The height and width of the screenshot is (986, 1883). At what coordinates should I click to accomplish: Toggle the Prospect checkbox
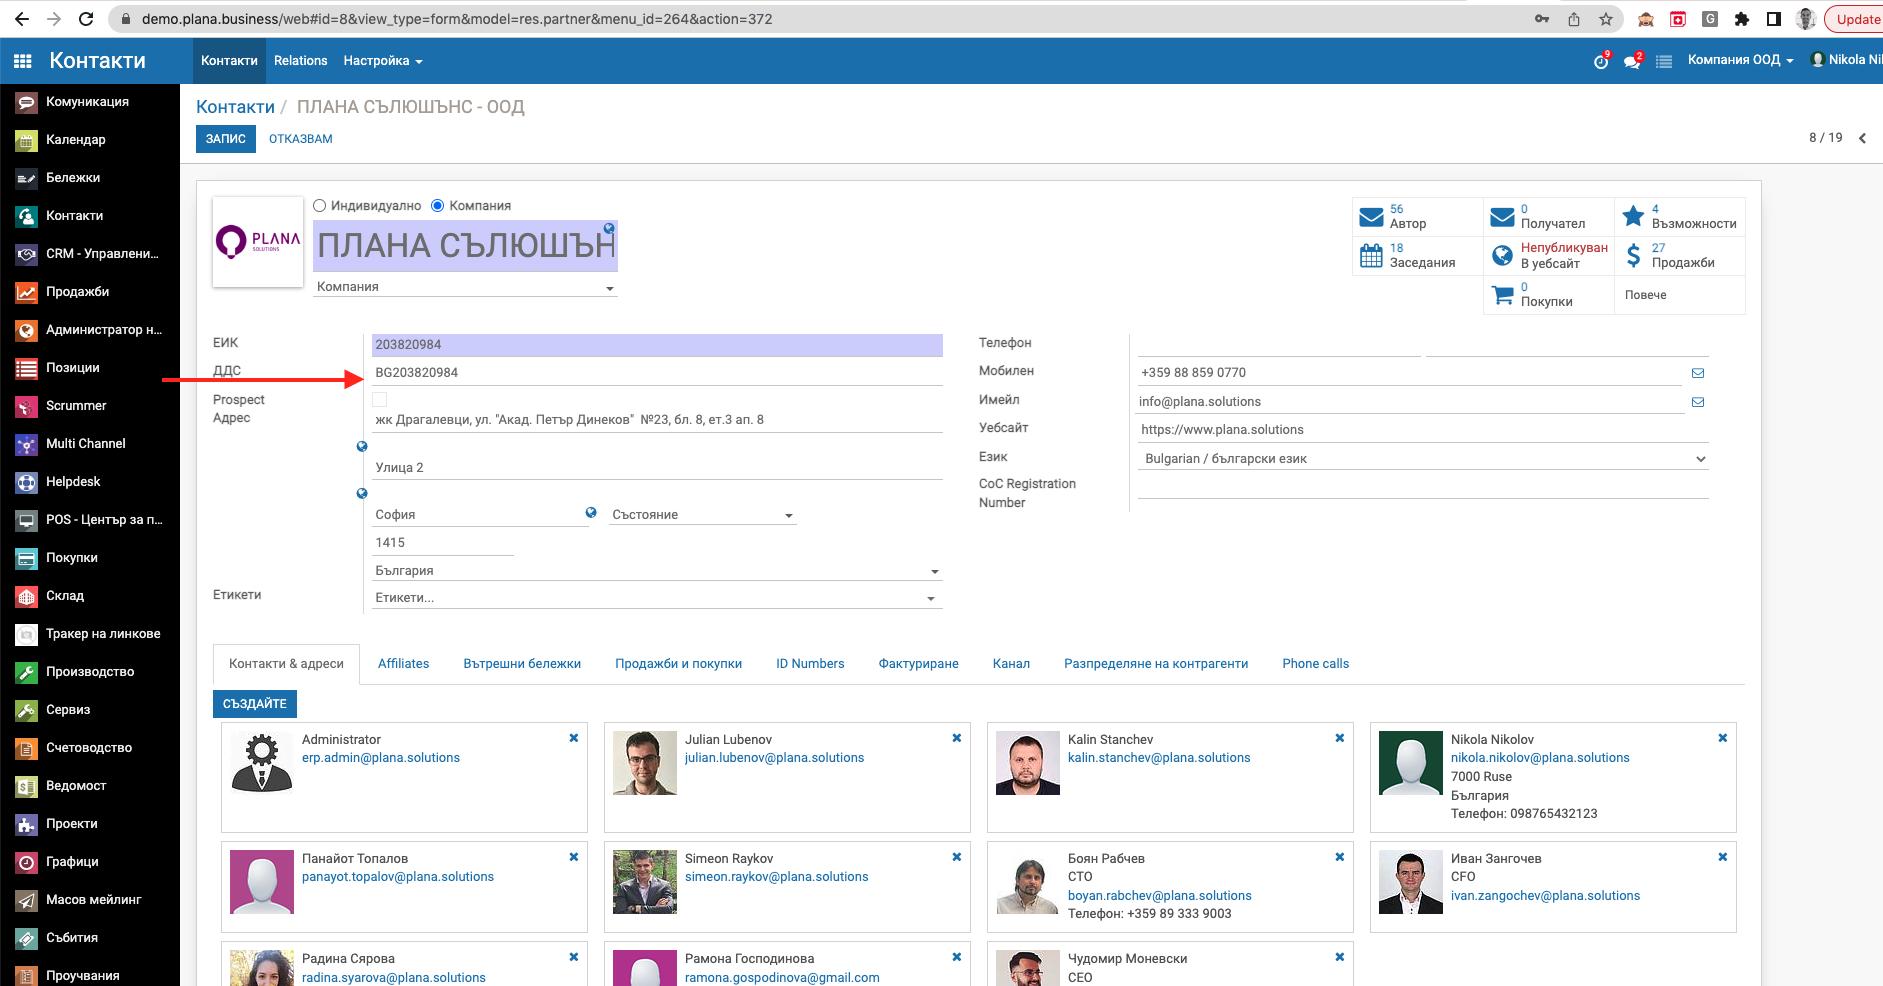pos(379,399)
